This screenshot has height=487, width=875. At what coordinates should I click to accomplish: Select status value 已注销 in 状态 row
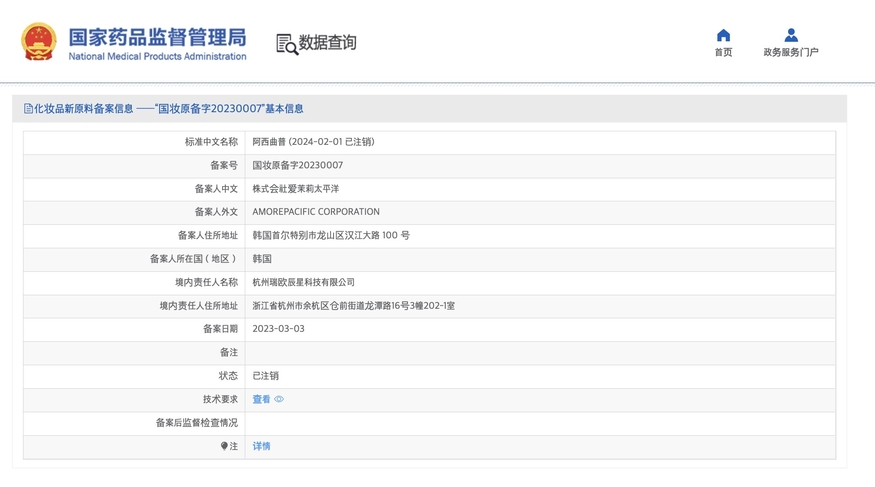pyautogui.click(x=265, y=376)
